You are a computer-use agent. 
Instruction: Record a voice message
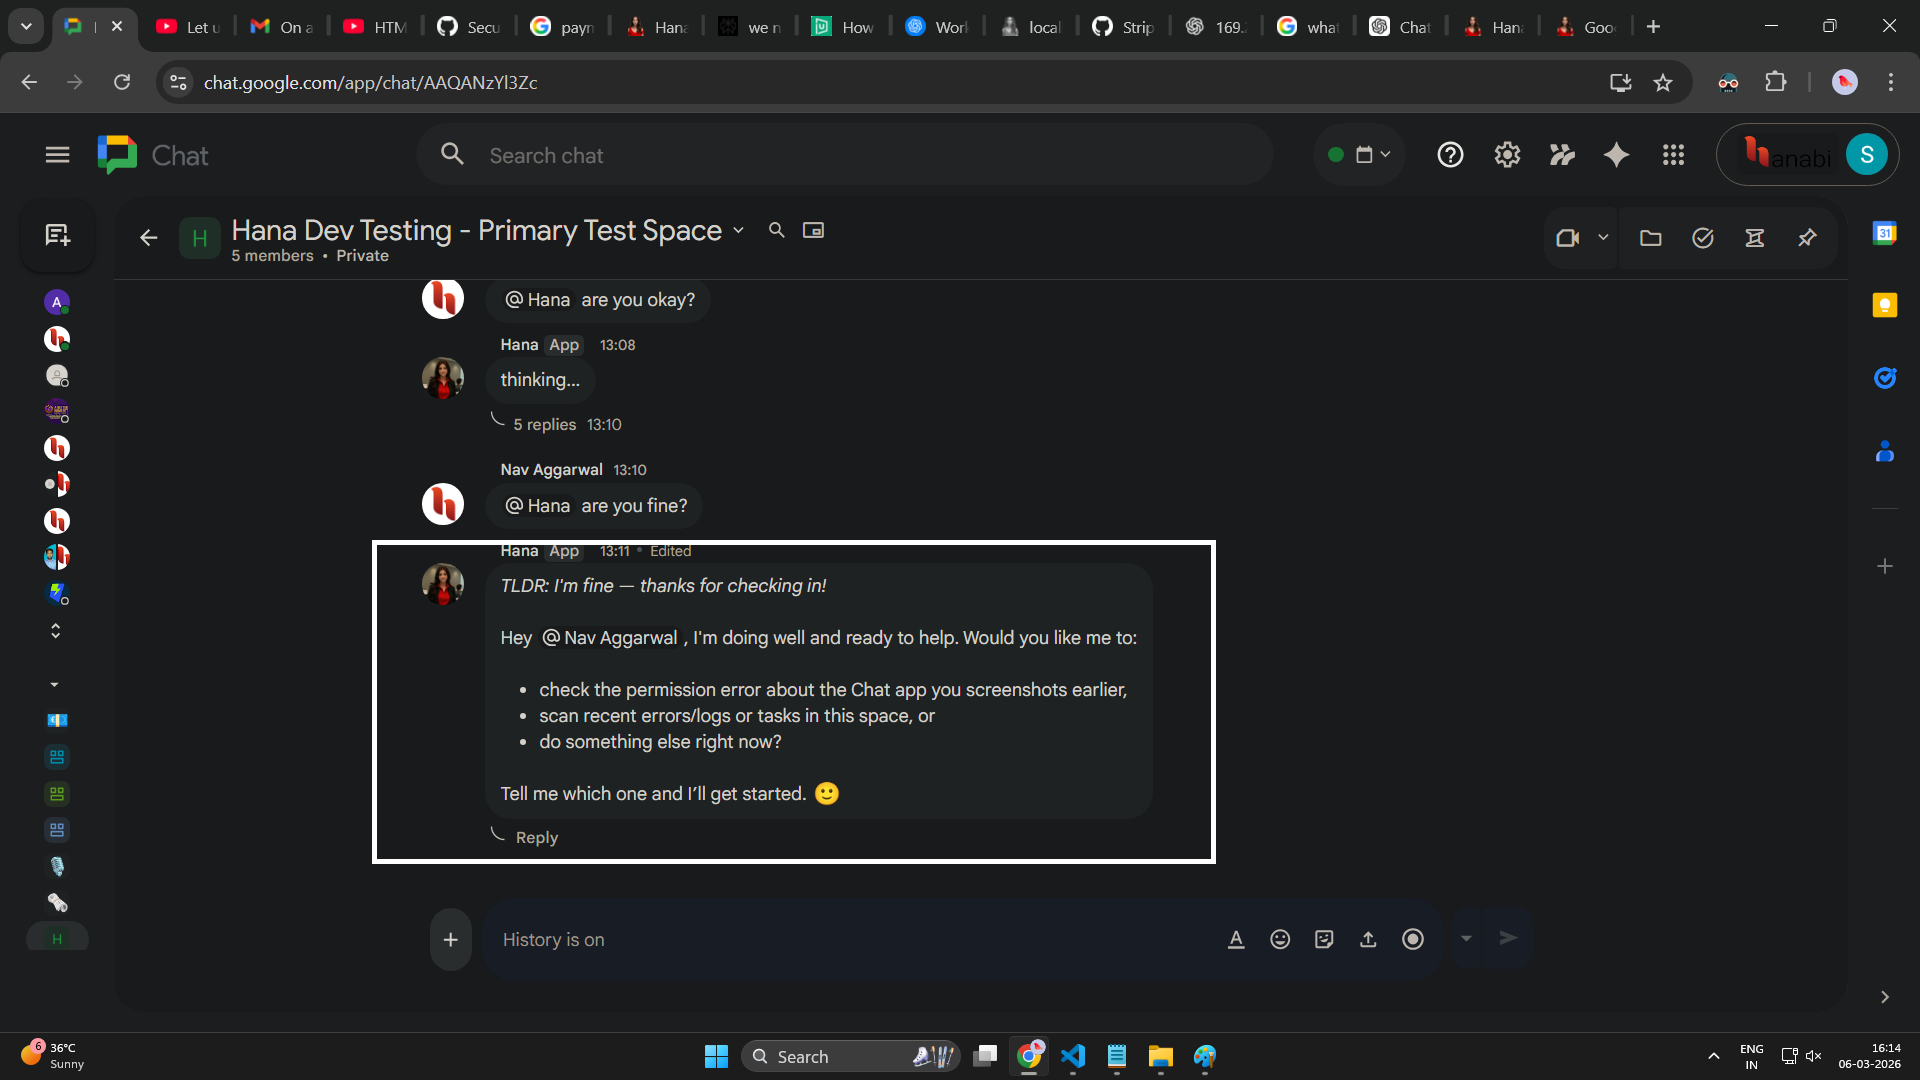pyautogui.click(x=1413, y=939)
